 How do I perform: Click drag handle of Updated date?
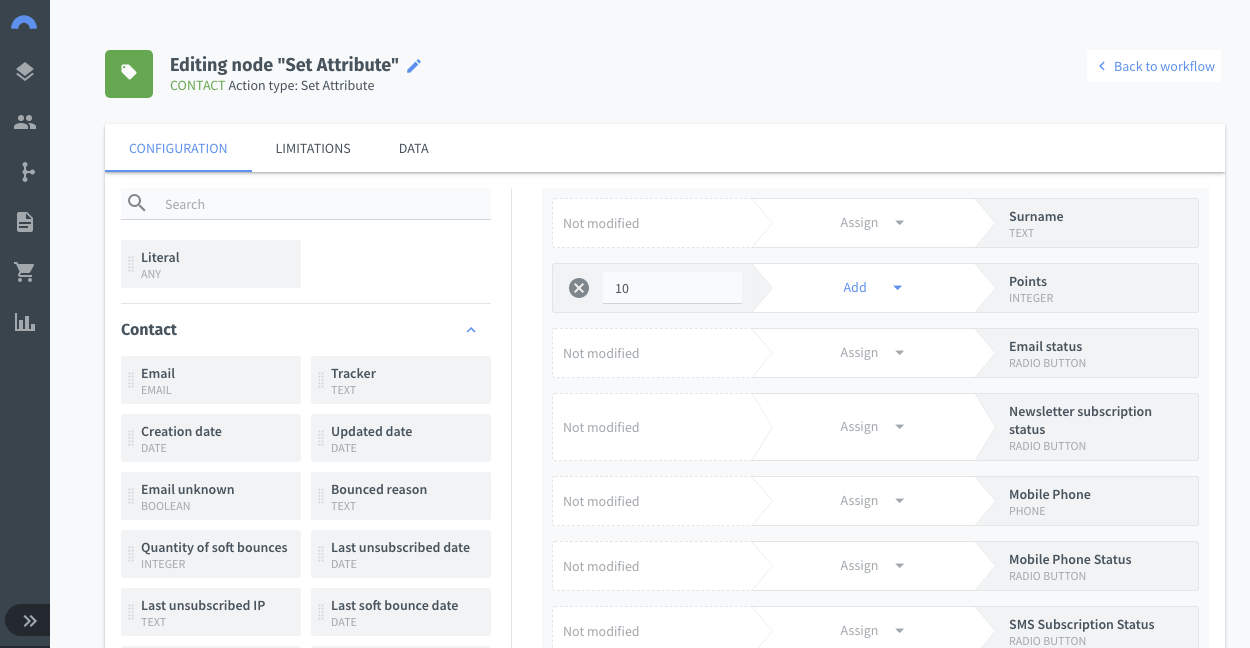tap(321, 439)
